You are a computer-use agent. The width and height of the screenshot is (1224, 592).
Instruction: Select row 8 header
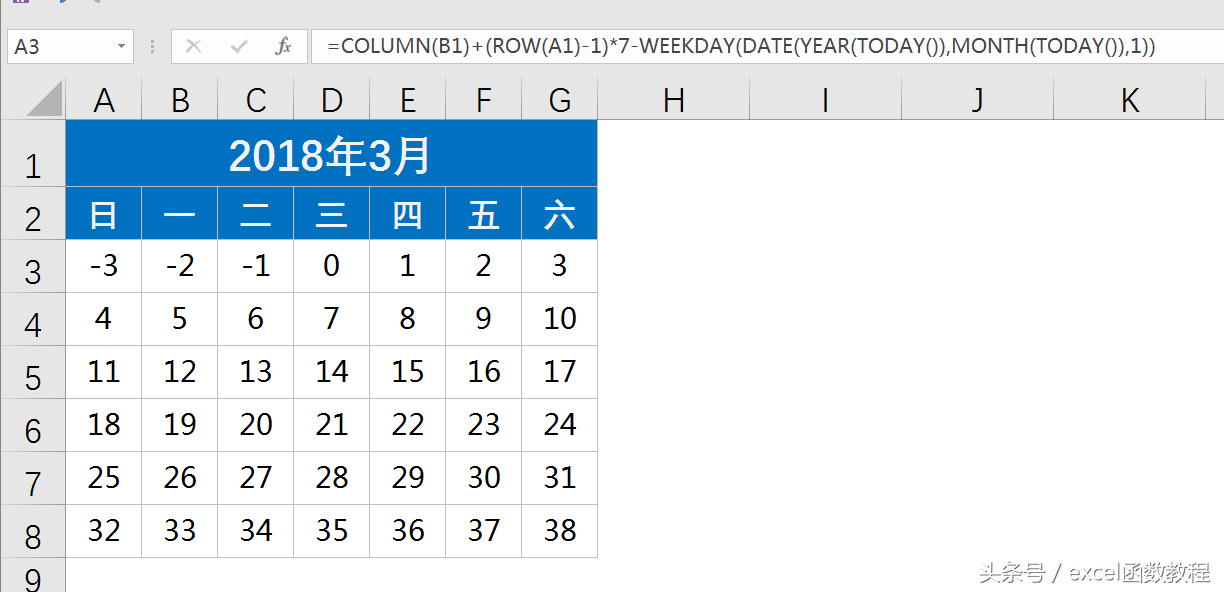point(33,532)
